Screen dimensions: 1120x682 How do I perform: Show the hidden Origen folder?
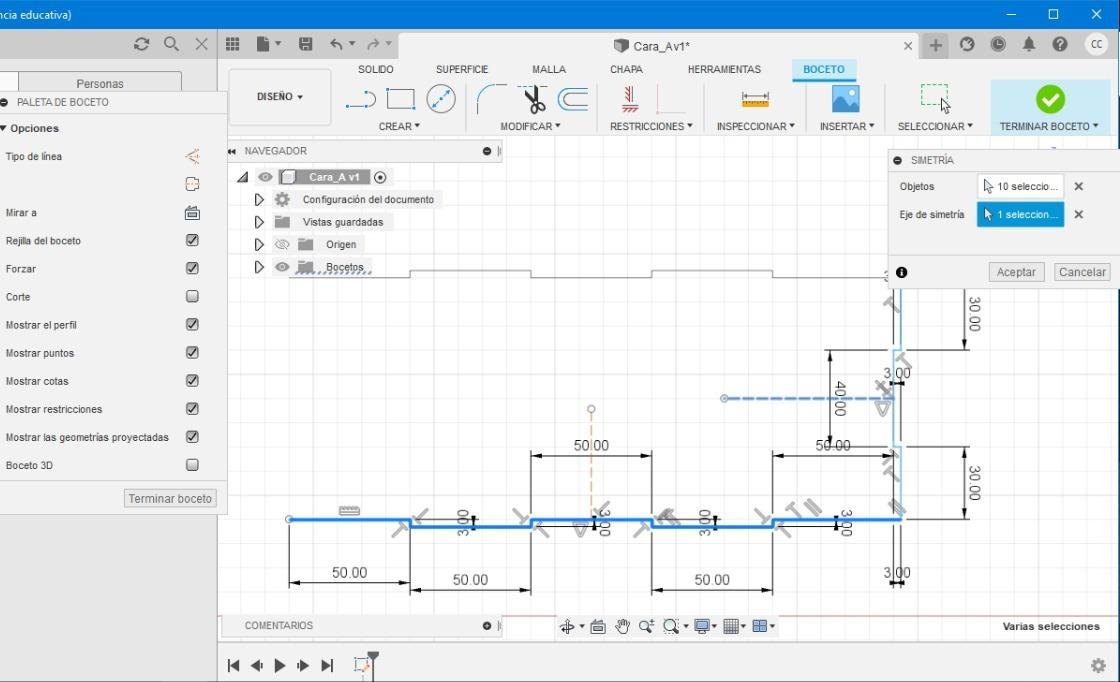pyautogui.click(x=282, y=244)
